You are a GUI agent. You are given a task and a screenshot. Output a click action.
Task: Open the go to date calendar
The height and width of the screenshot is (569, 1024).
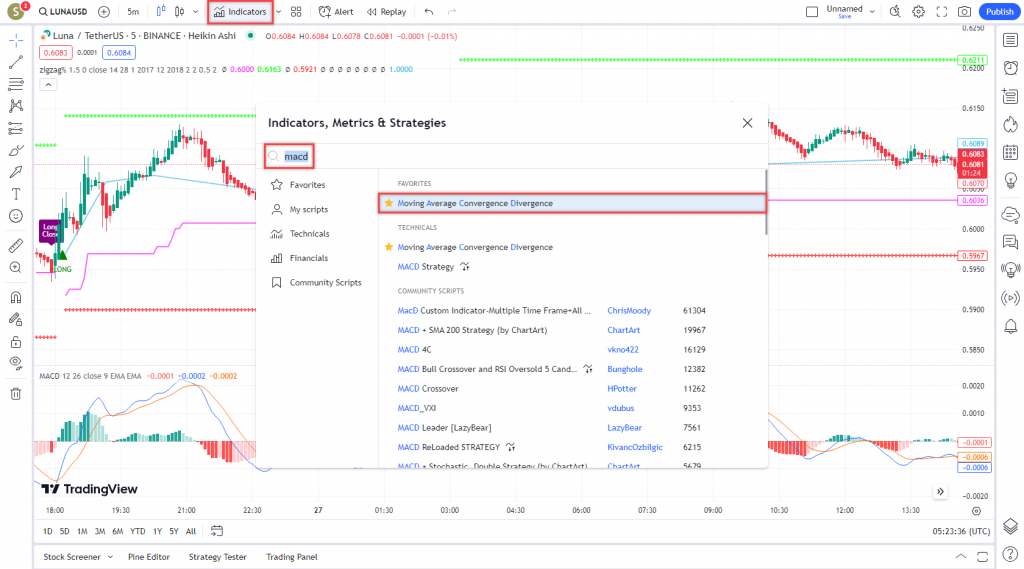217,531
